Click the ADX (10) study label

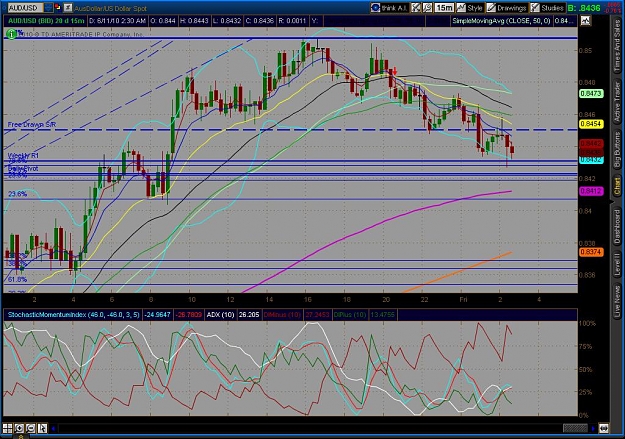(220, 315)
